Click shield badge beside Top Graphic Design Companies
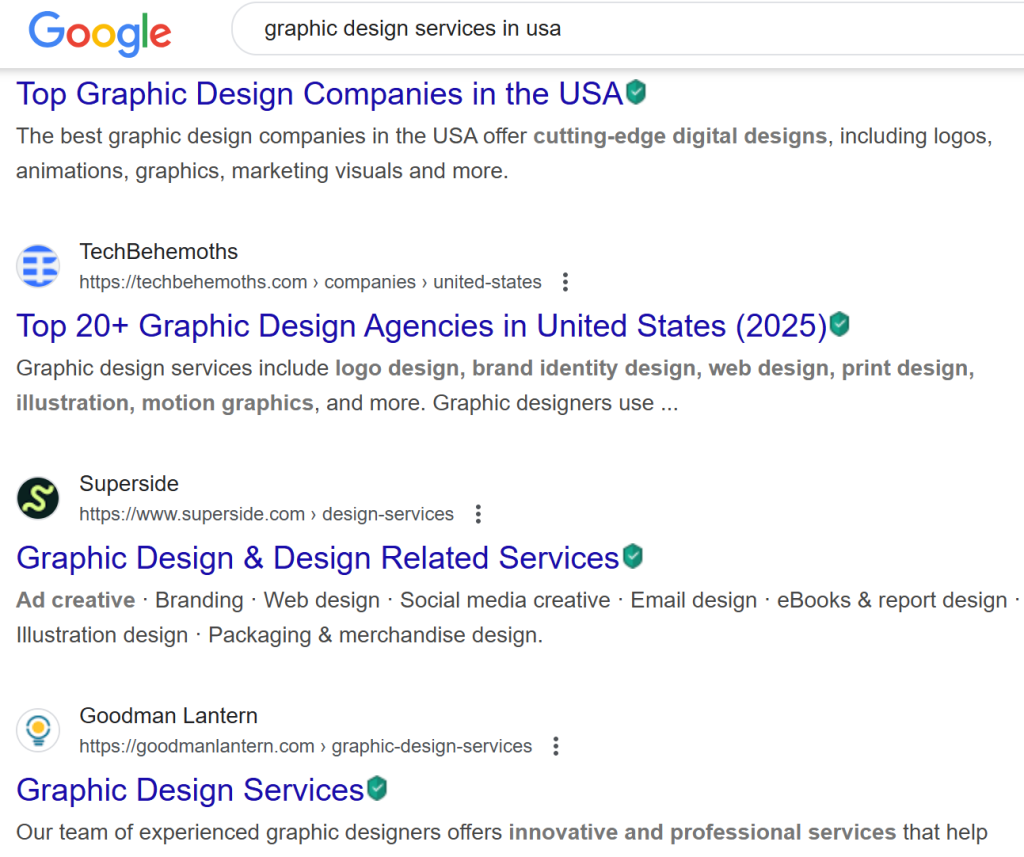This screenshot has height=857, width=1024. coord(636,93)
